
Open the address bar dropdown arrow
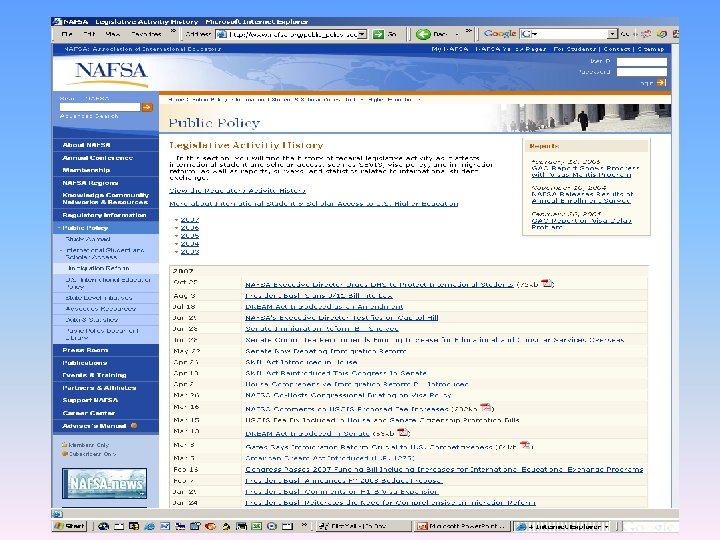click(362, 34)
